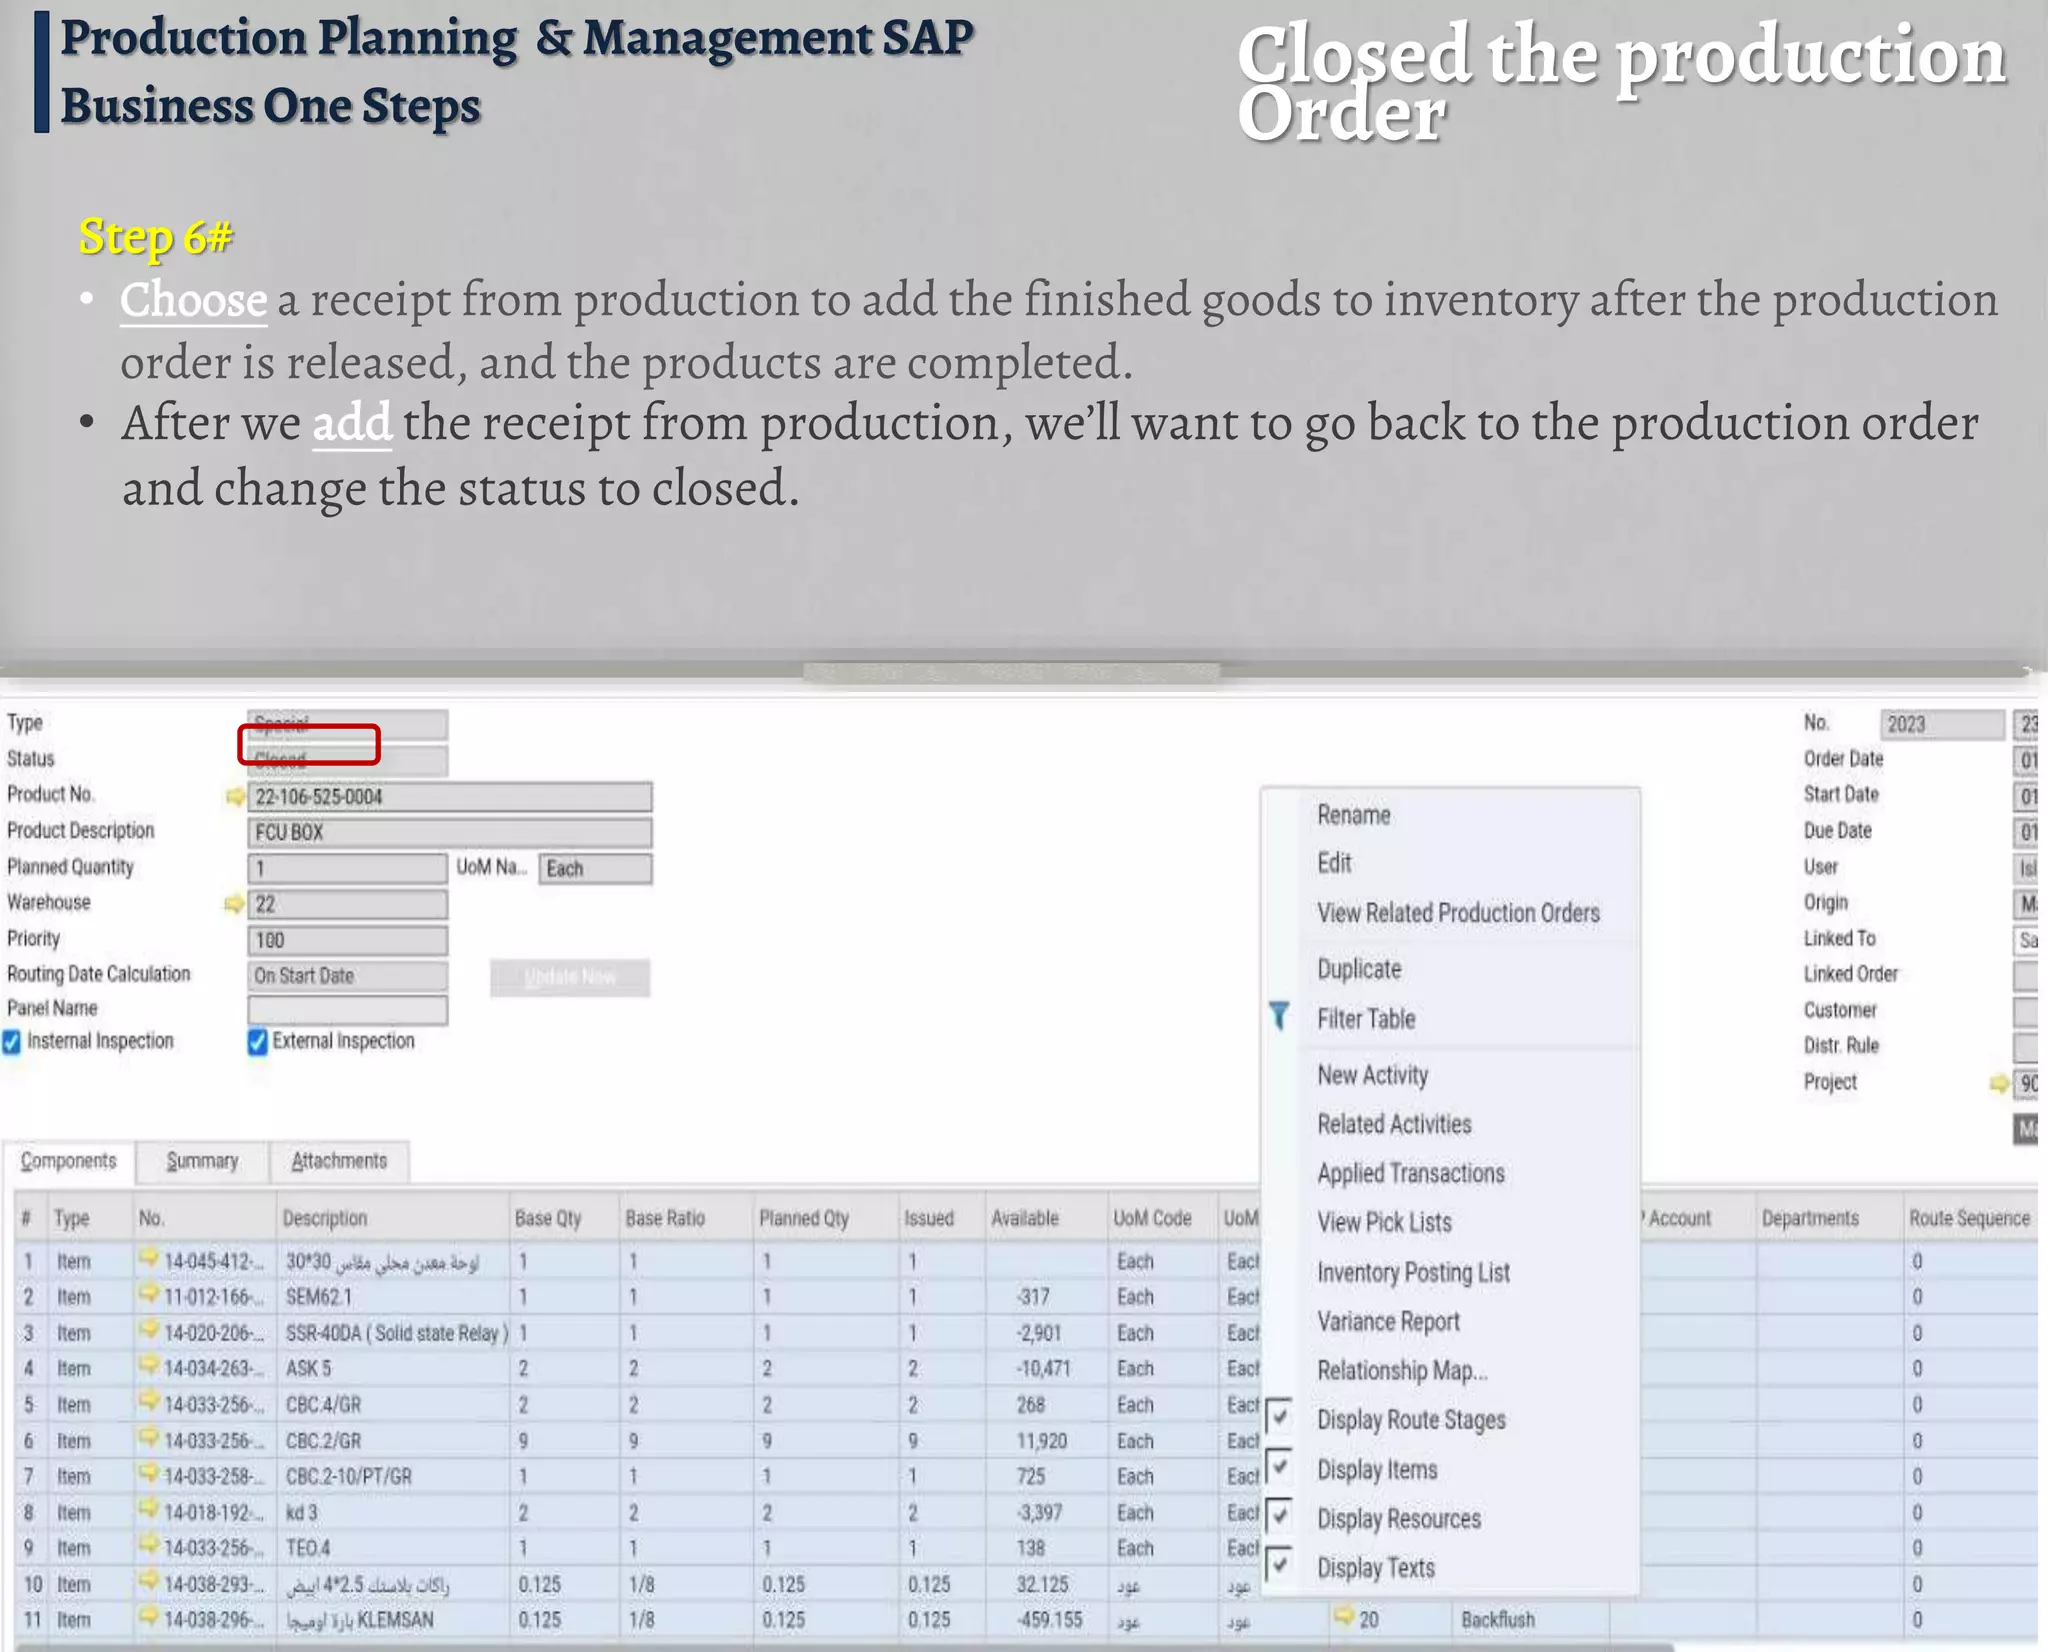Open link arrow for item 14-045-412 in row 1
This screenshot has width=2048, height=1652.
[149, 1260]
